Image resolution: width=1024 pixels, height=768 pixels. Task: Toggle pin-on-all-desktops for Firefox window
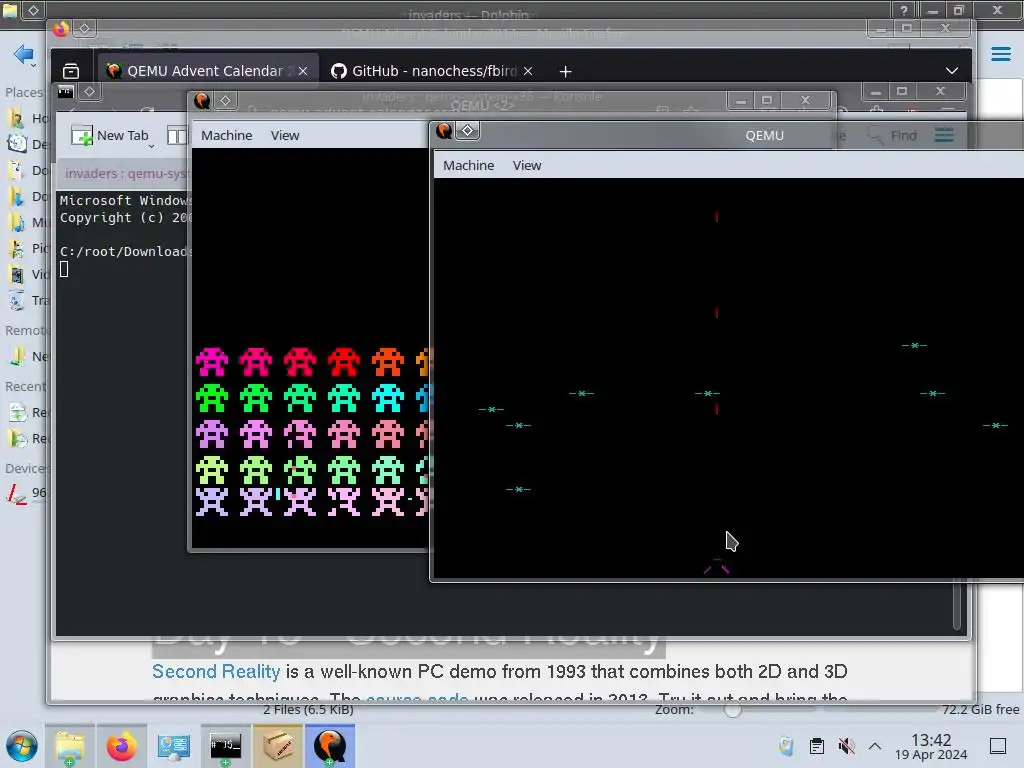[84, 28]
